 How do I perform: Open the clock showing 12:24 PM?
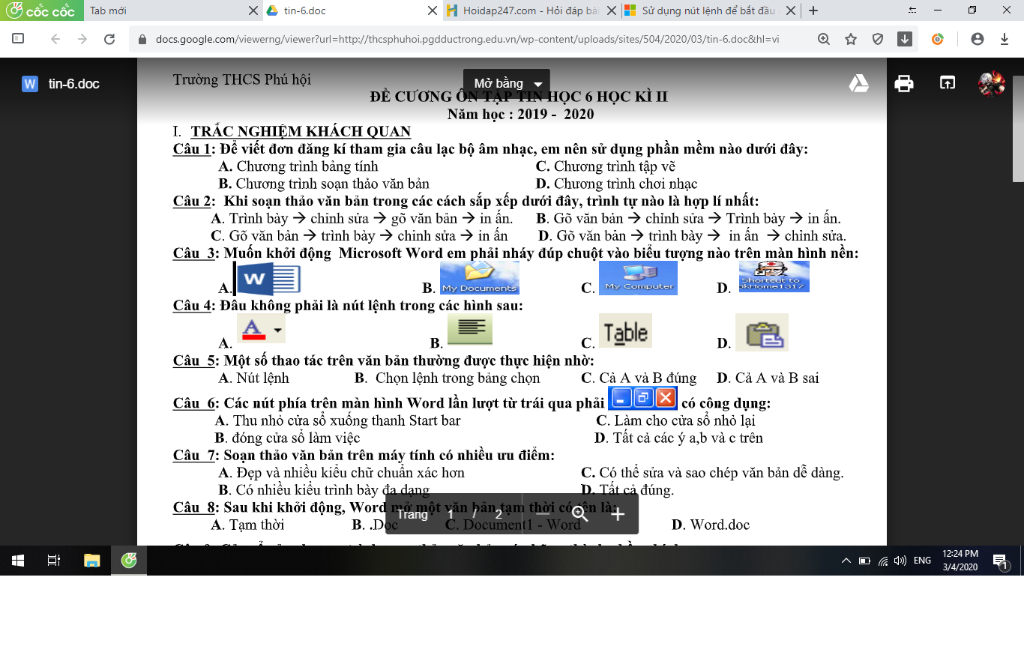click(960, 560)
